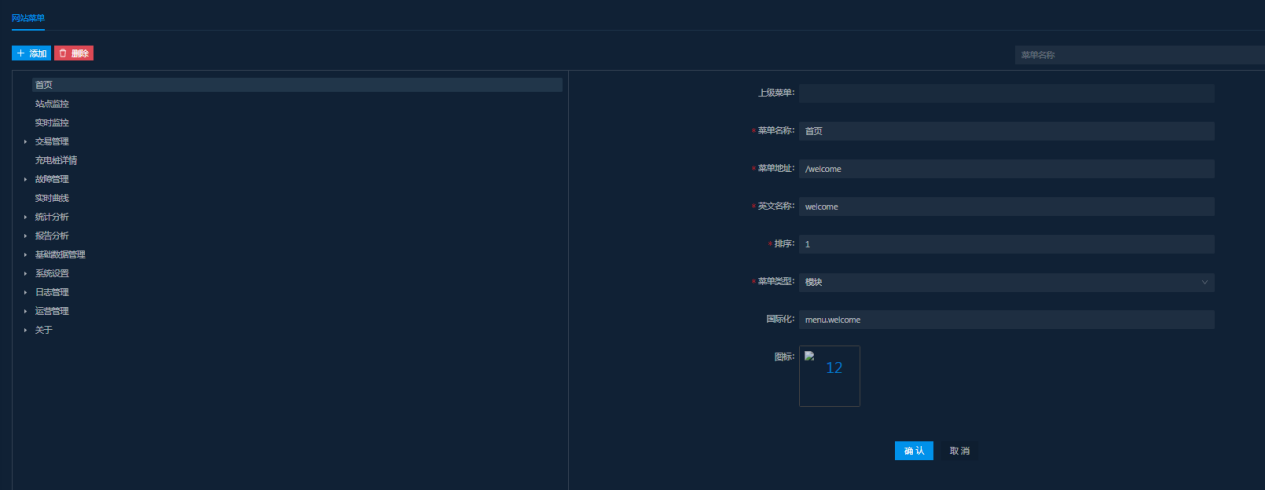Open the 菜单类型 dropdown showing 模块
1265x490 pixels.
[1006, 283]
